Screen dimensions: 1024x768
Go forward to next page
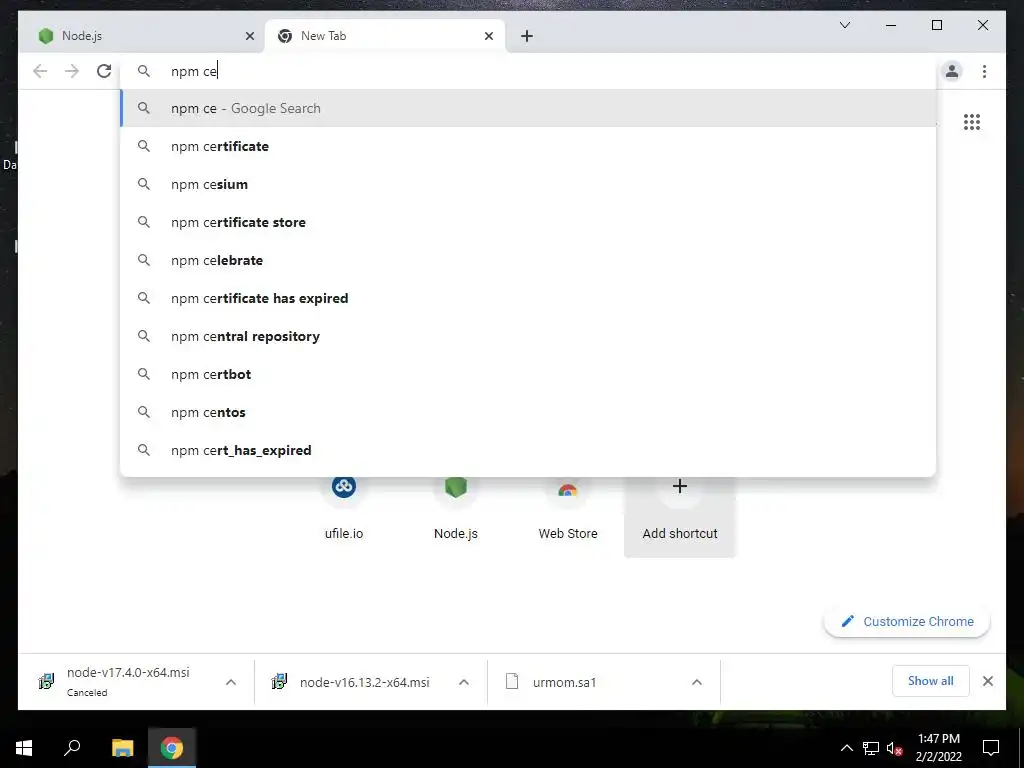[72, 71]
